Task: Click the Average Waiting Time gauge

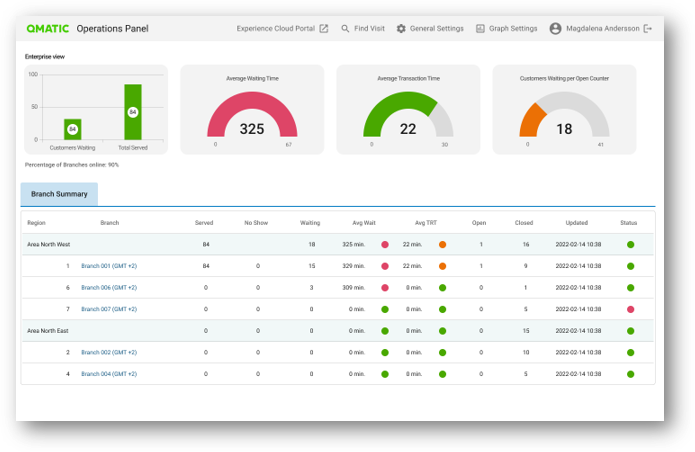Action: [x=252, y=114]
